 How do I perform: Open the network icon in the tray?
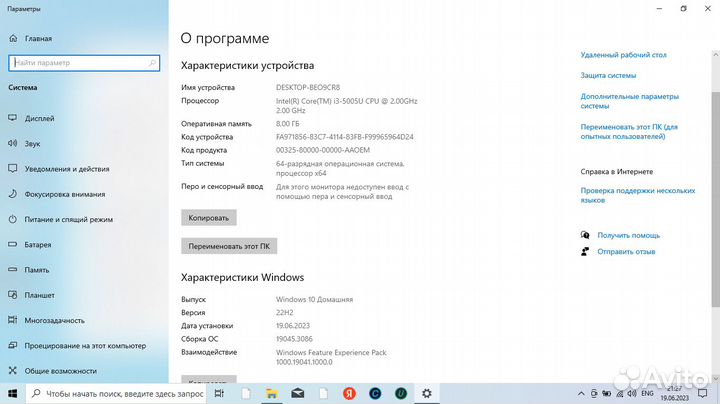619,393
